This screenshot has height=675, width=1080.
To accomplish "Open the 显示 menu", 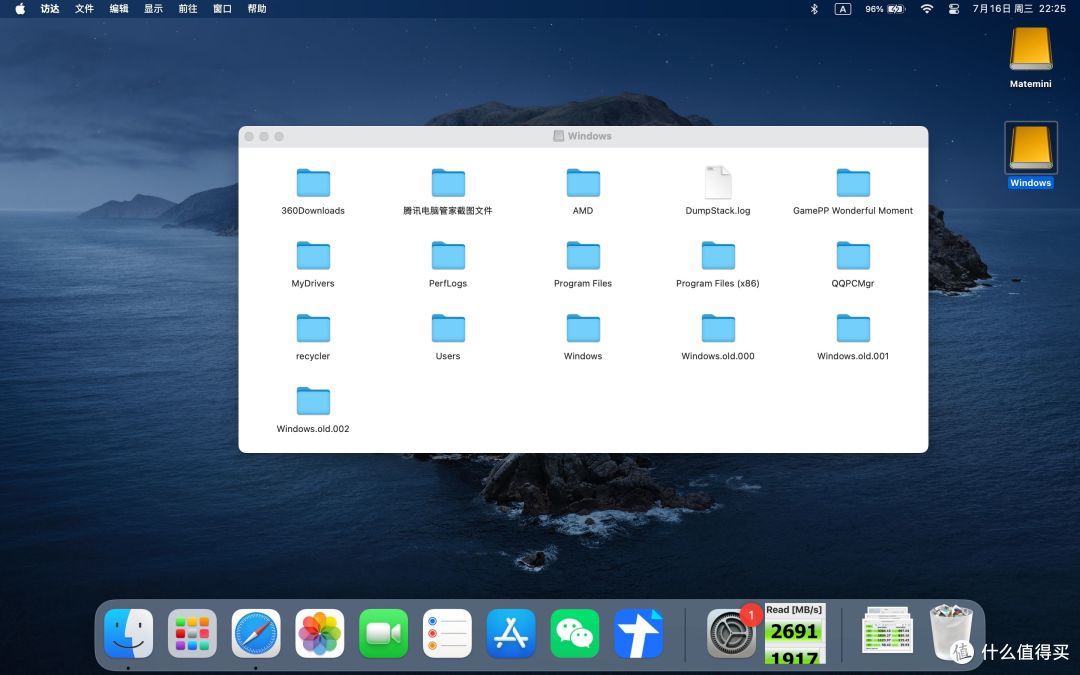I will pos(153,9).
